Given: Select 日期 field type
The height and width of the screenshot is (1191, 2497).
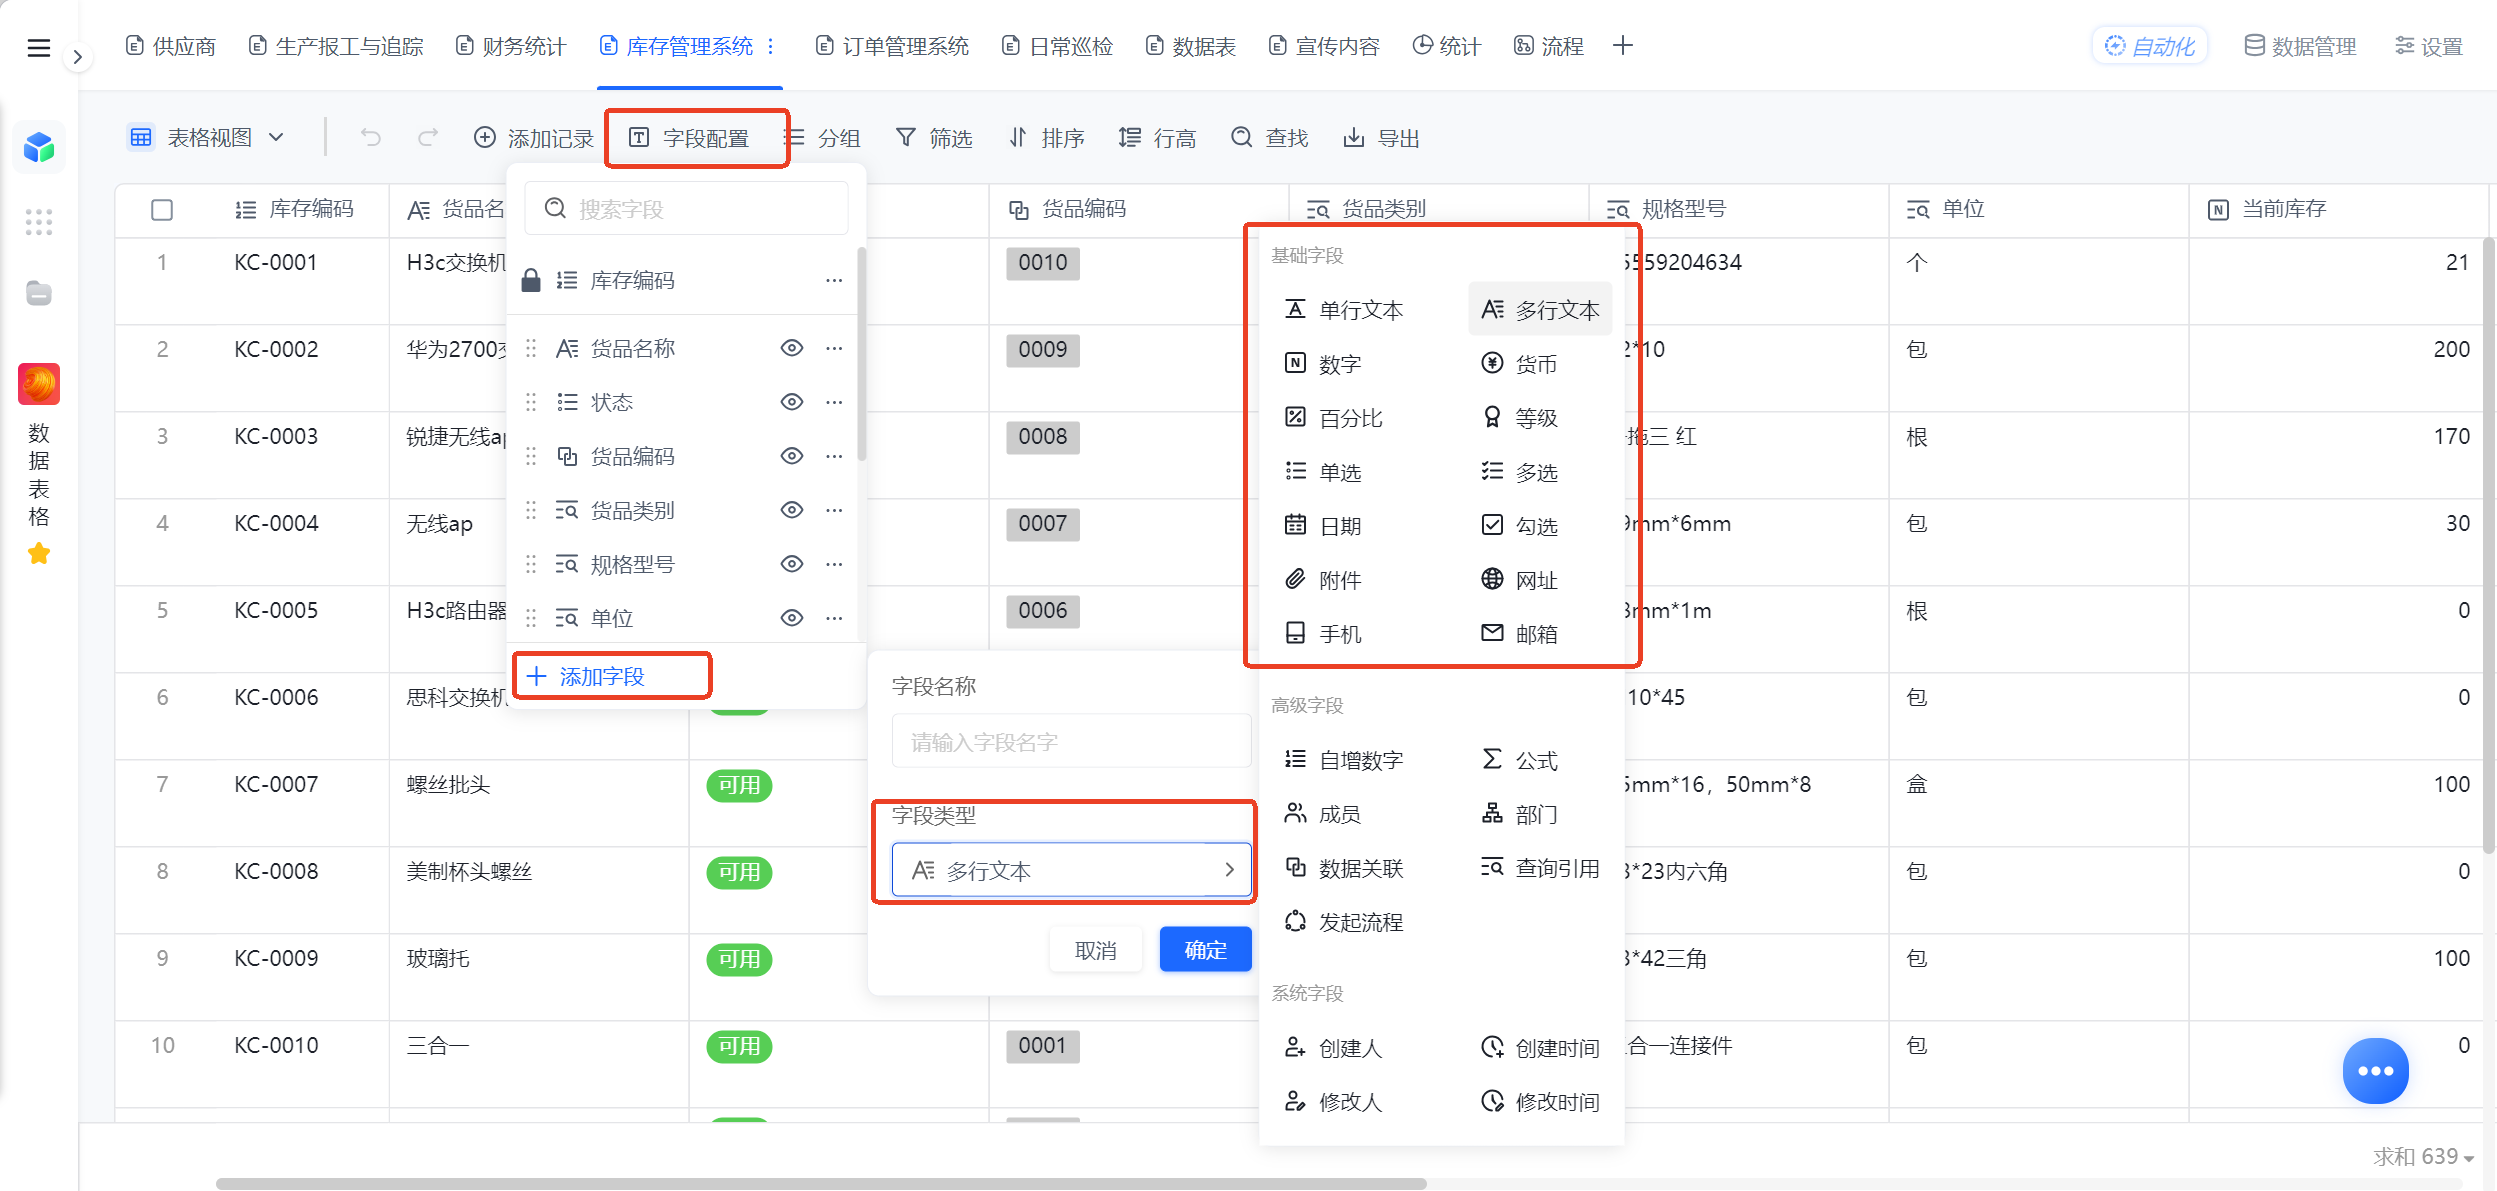Looking at the screenshot, I should (x=1324, y=526).
